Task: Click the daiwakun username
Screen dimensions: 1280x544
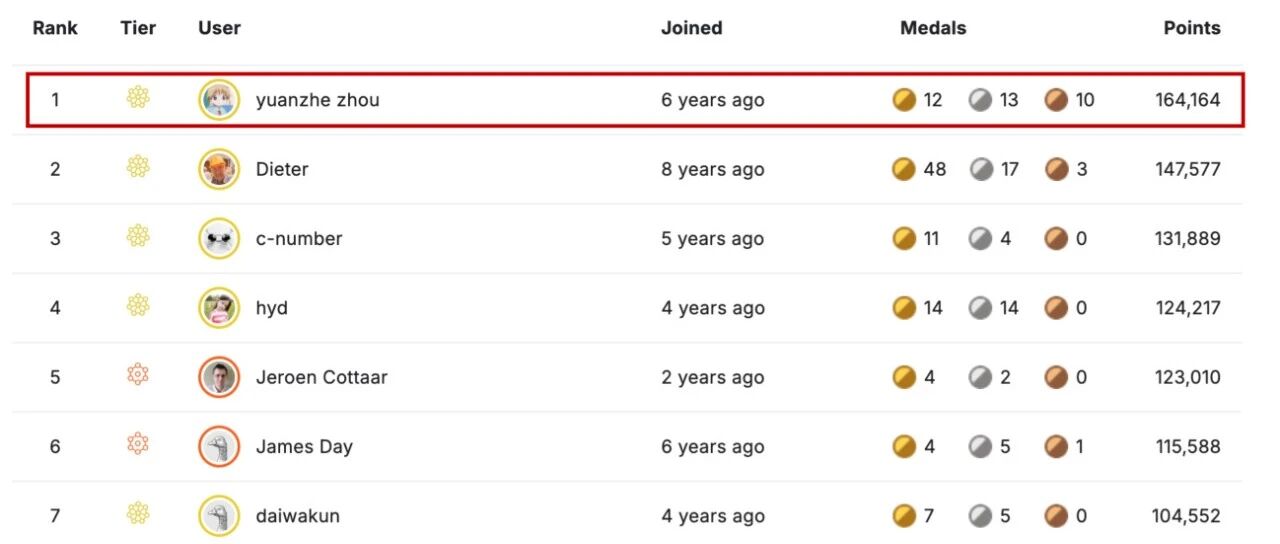Action: pyautogui.click(x=297, y=516)
